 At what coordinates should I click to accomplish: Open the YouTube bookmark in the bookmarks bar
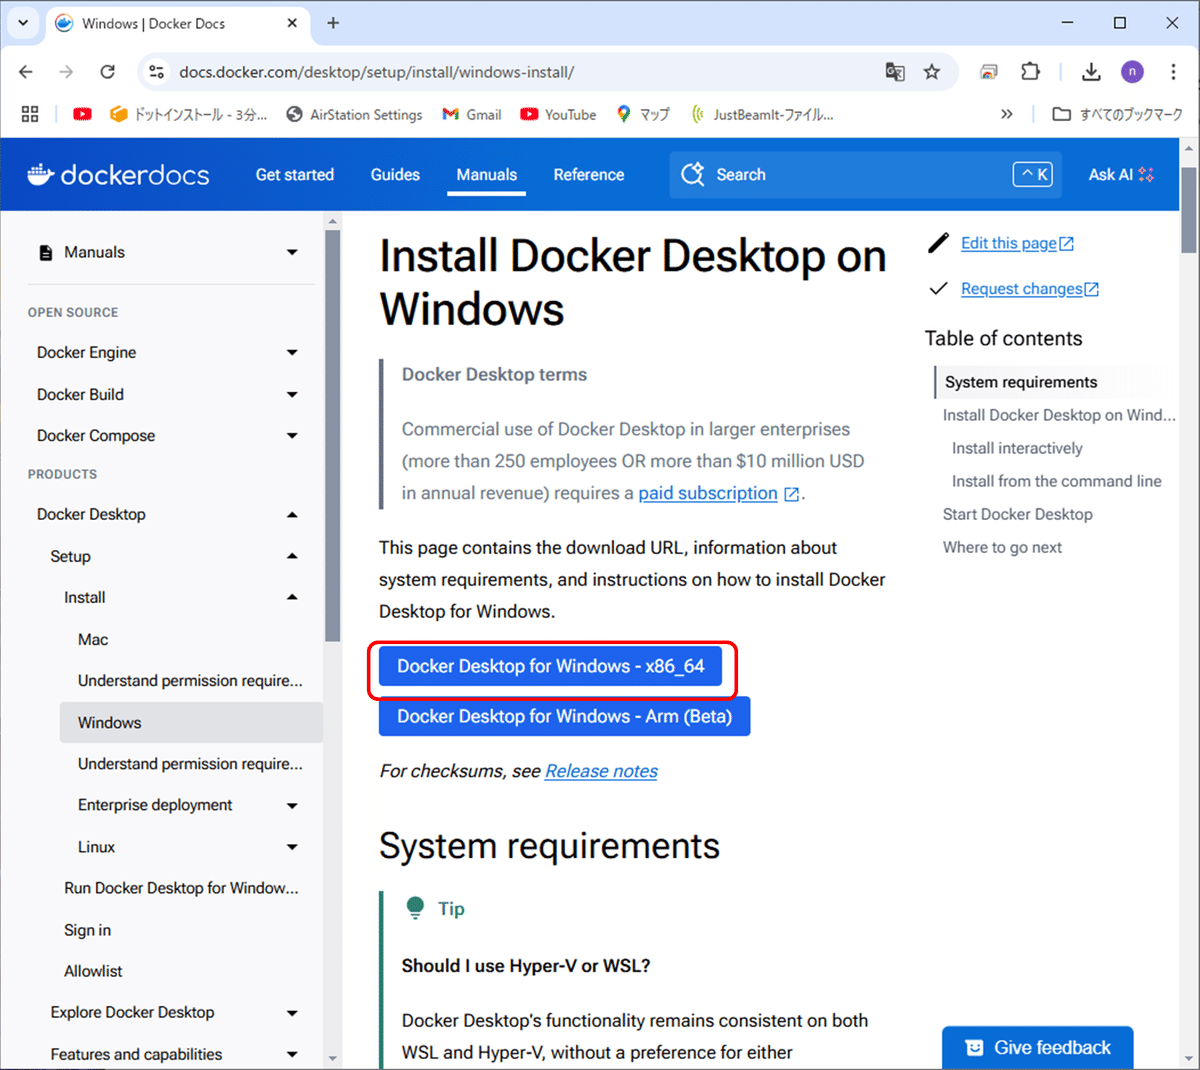coord(557,114)
